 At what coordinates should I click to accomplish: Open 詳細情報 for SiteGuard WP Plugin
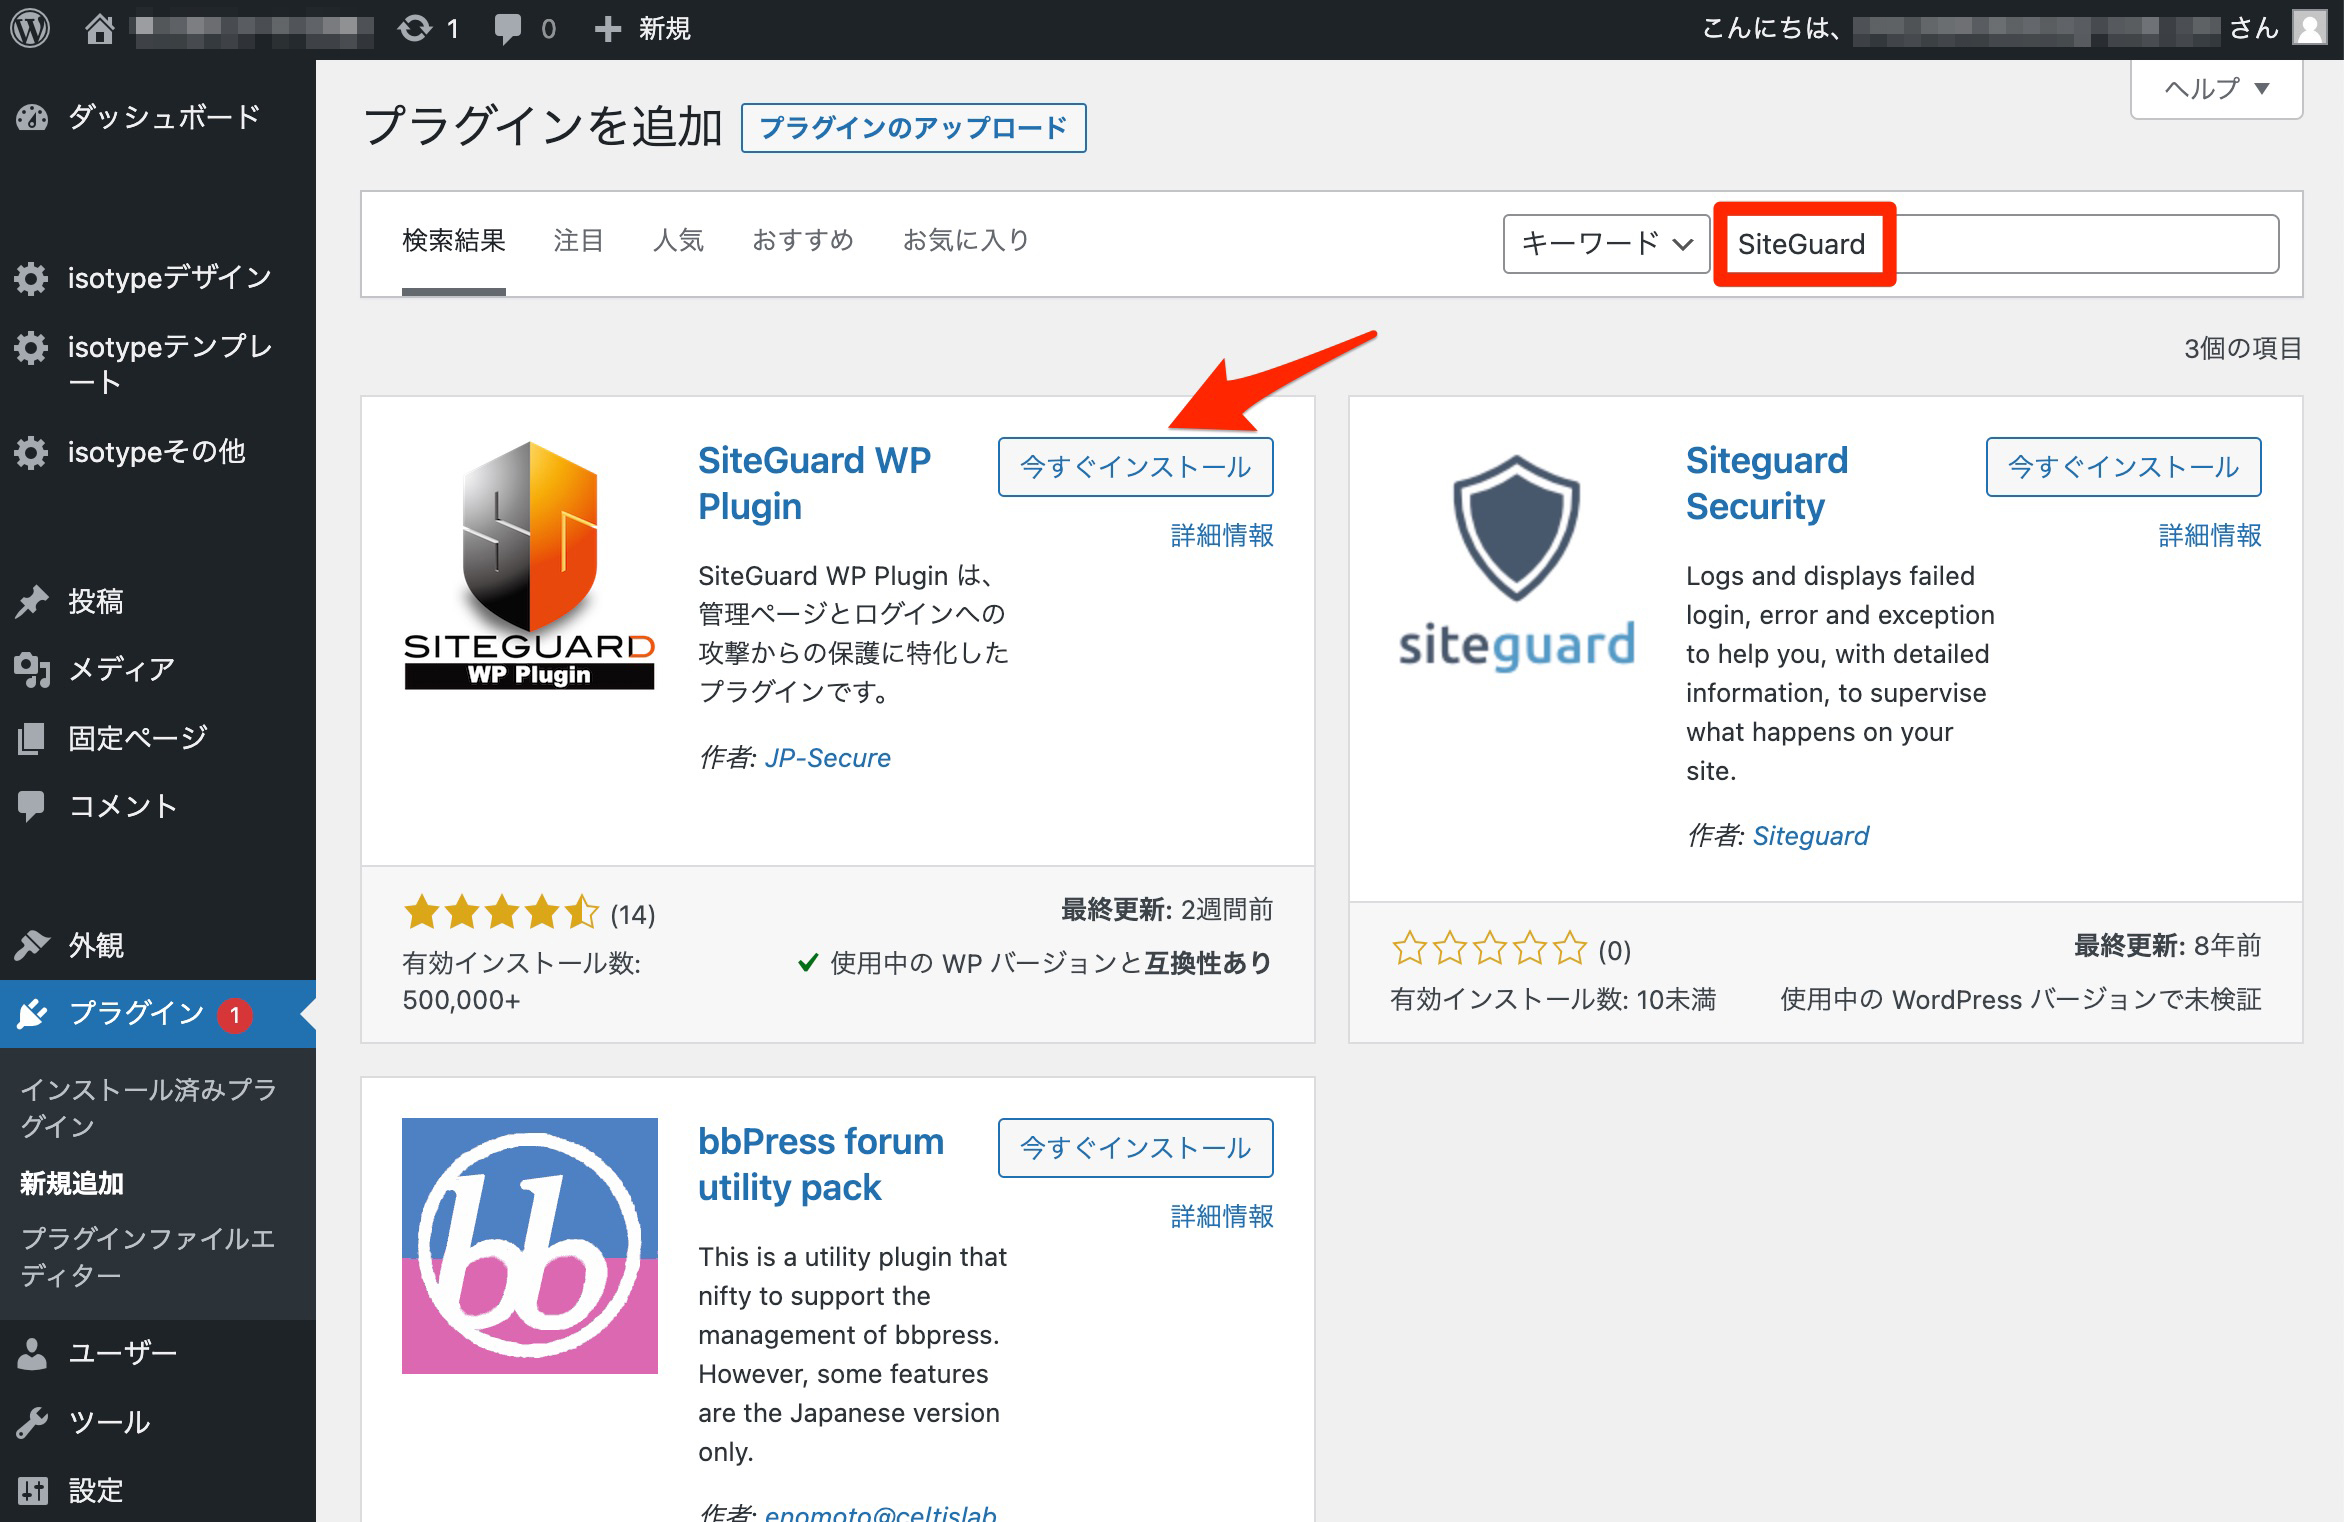(x=1222, y=536)
